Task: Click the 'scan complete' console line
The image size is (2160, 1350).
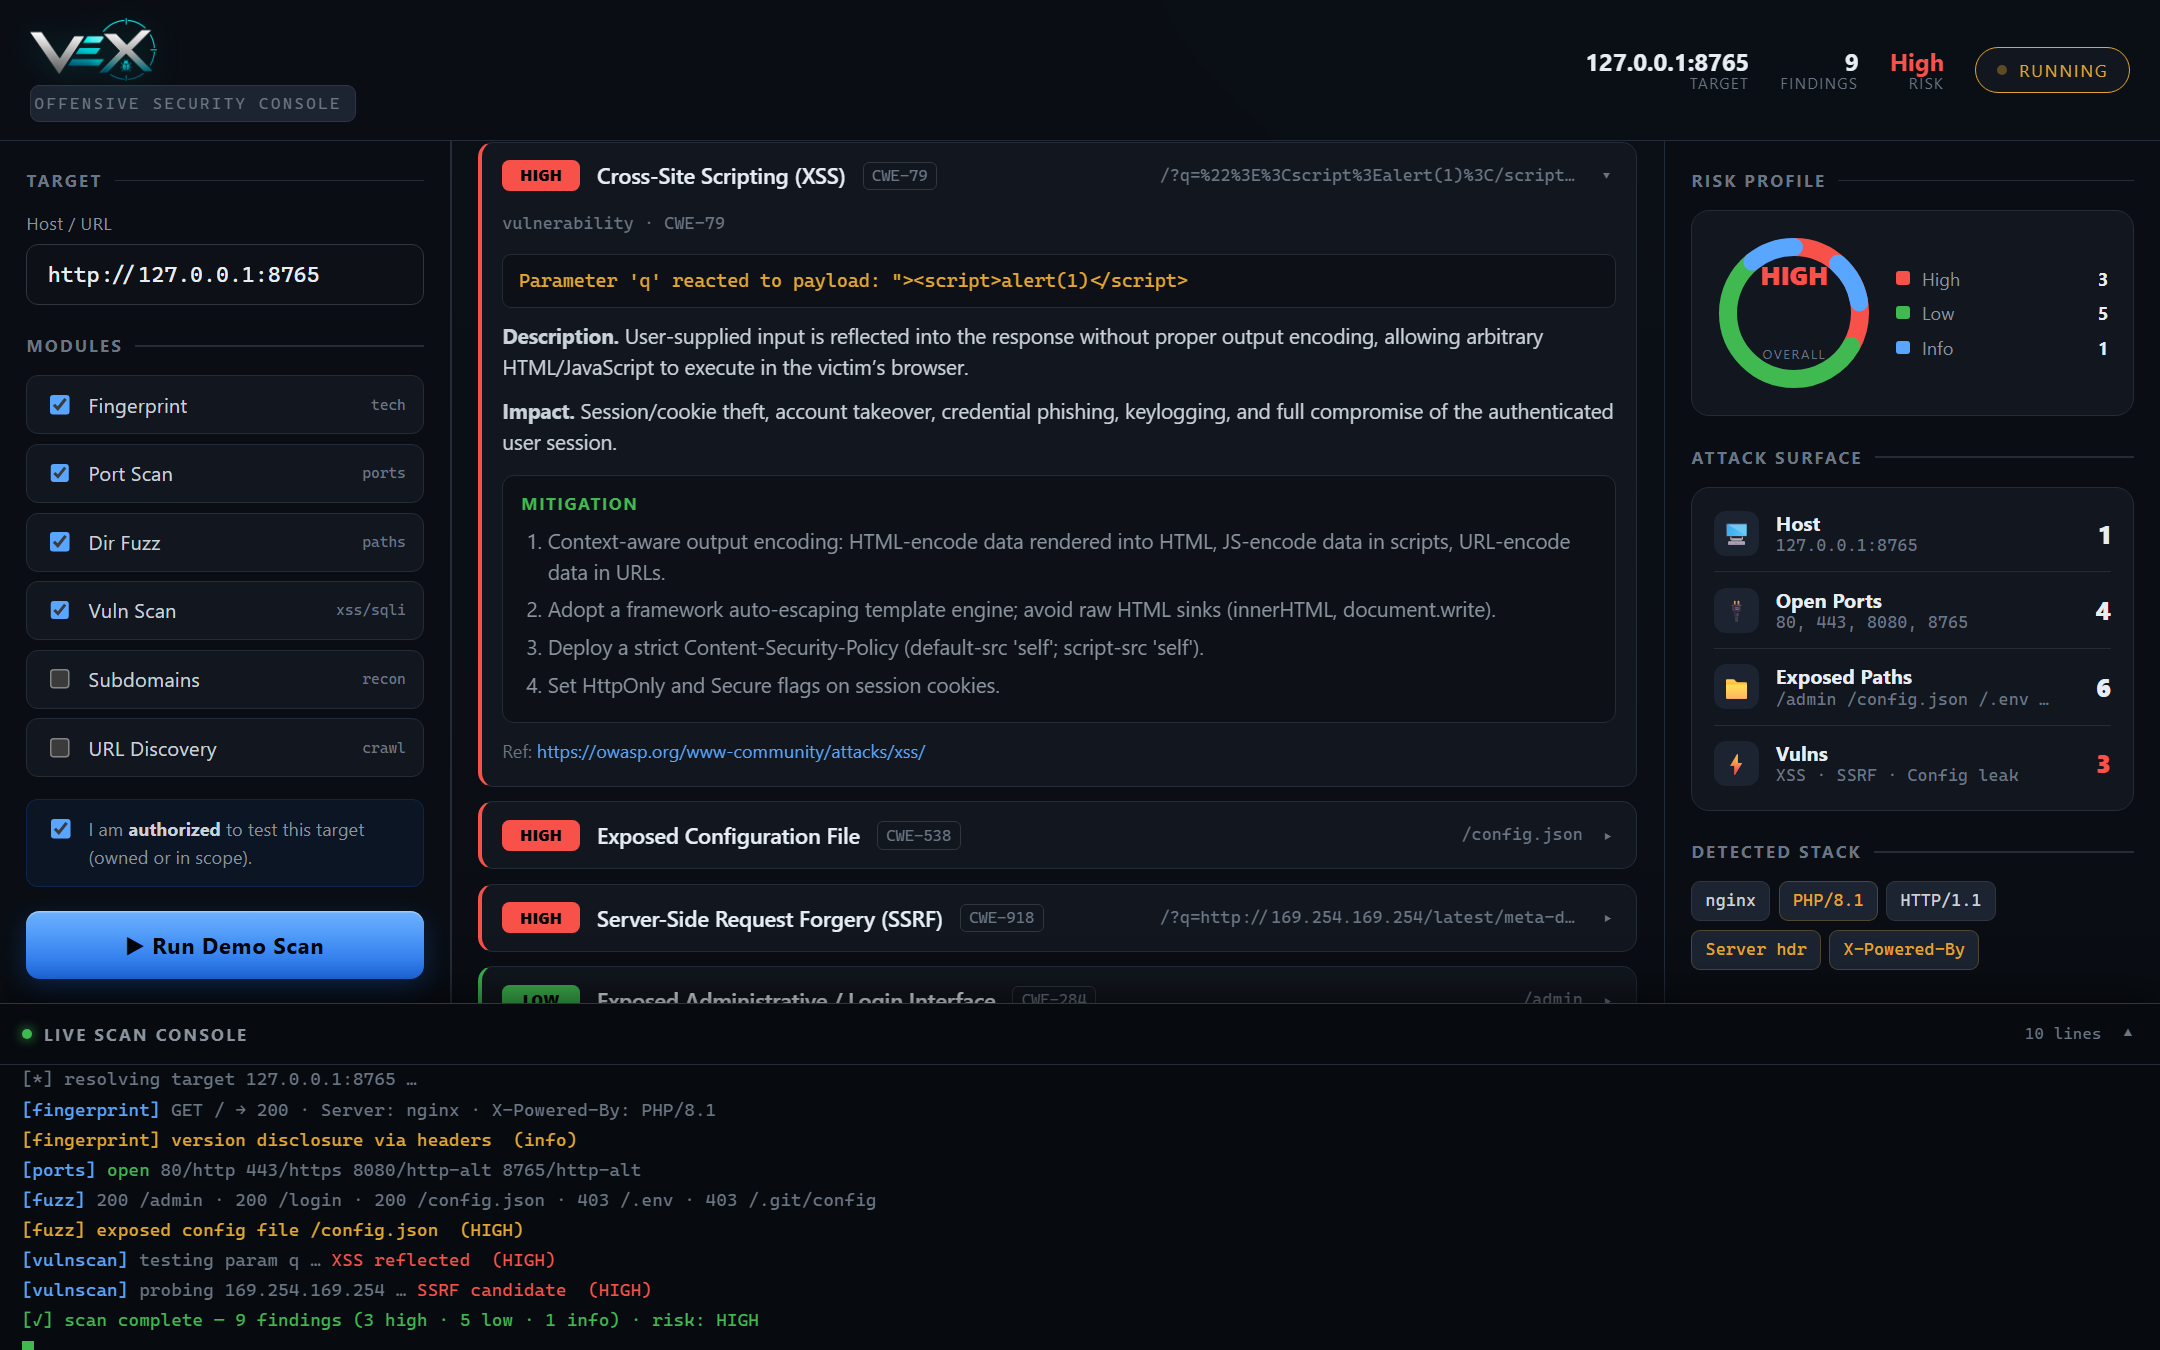Action: (x=391, y=1320)
